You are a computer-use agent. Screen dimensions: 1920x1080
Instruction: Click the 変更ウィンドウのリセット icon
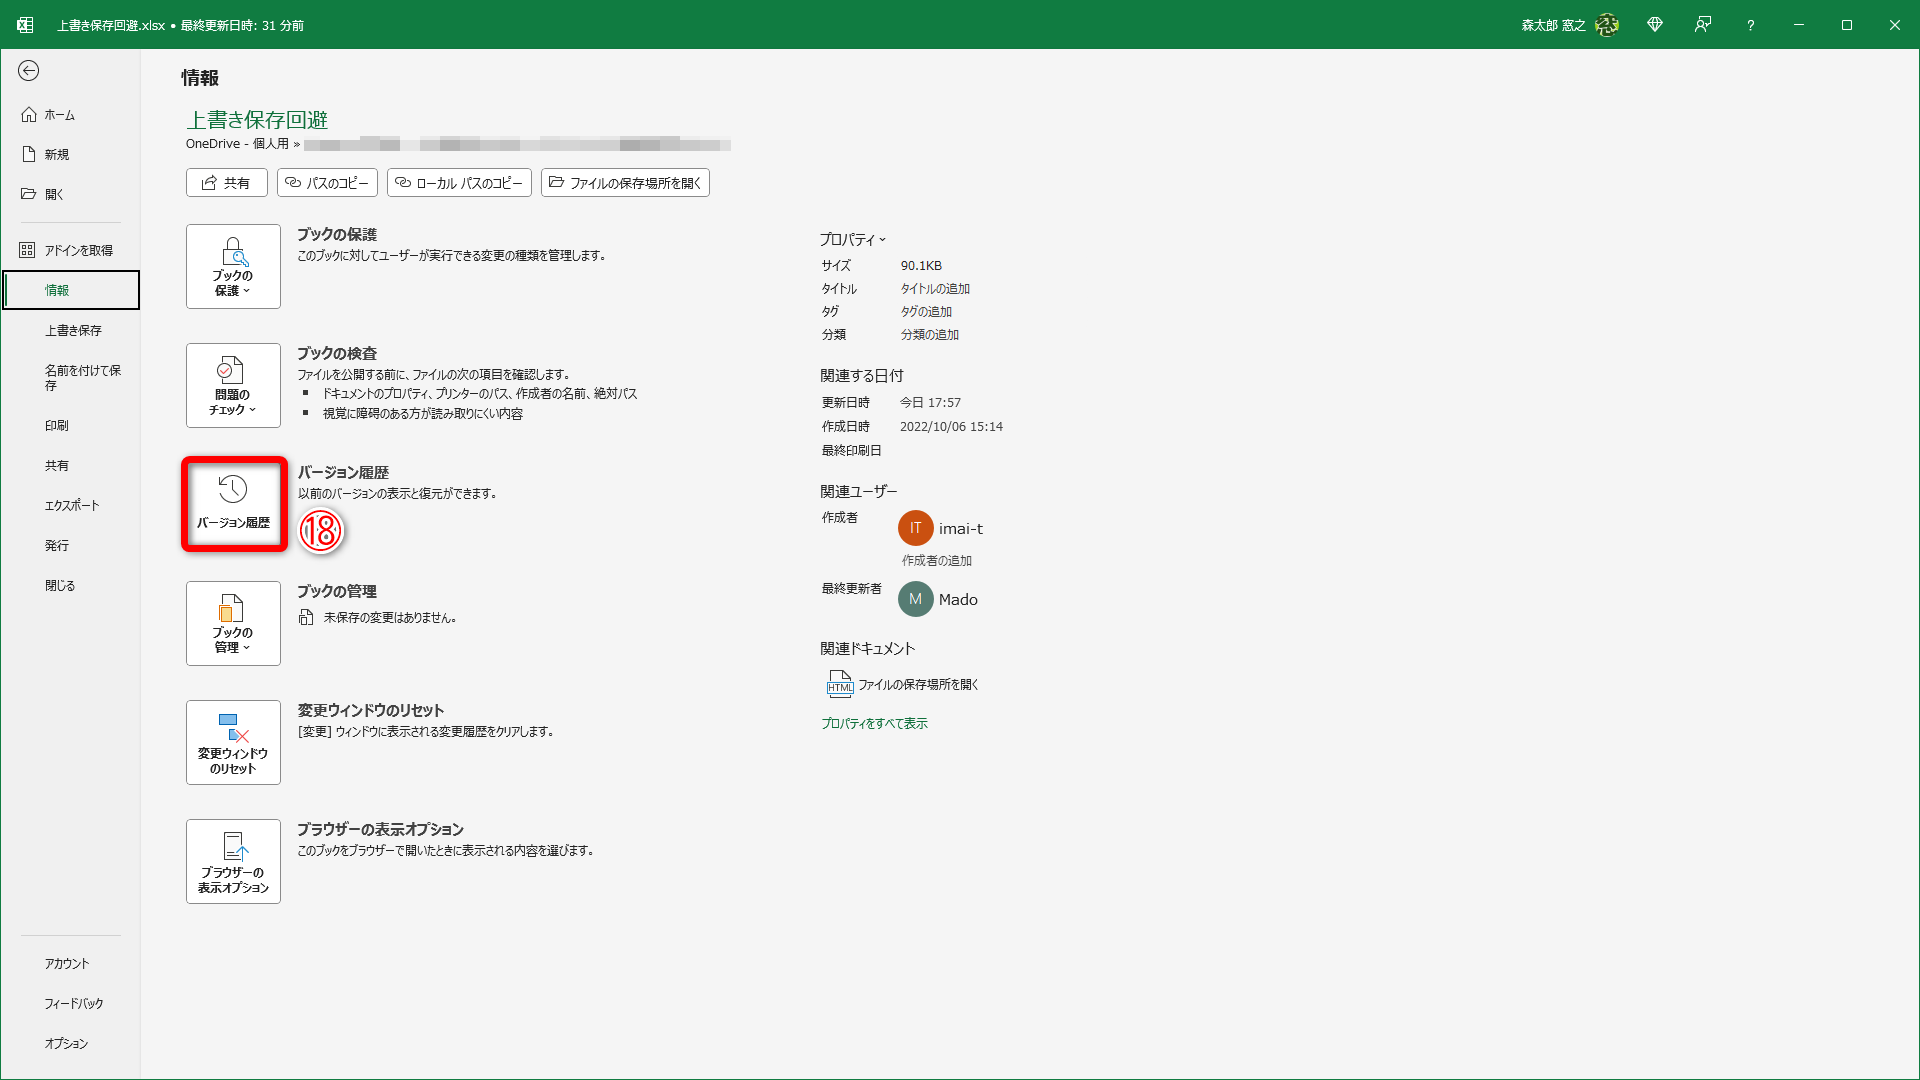coord(233,742)
